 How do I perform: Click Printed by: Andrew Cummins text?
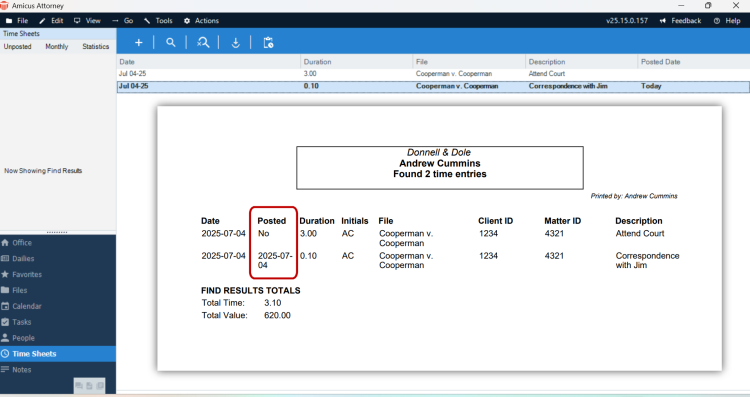click(x=634, y=196)
